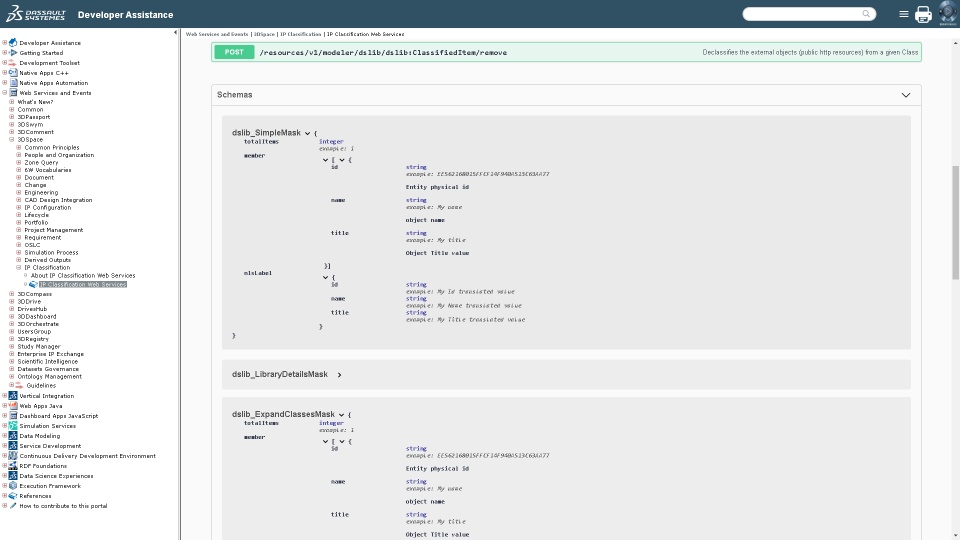Viewport: 960px width, 540px height.
Task: Open the CAD Design Integration item
Action: (58, 200)
